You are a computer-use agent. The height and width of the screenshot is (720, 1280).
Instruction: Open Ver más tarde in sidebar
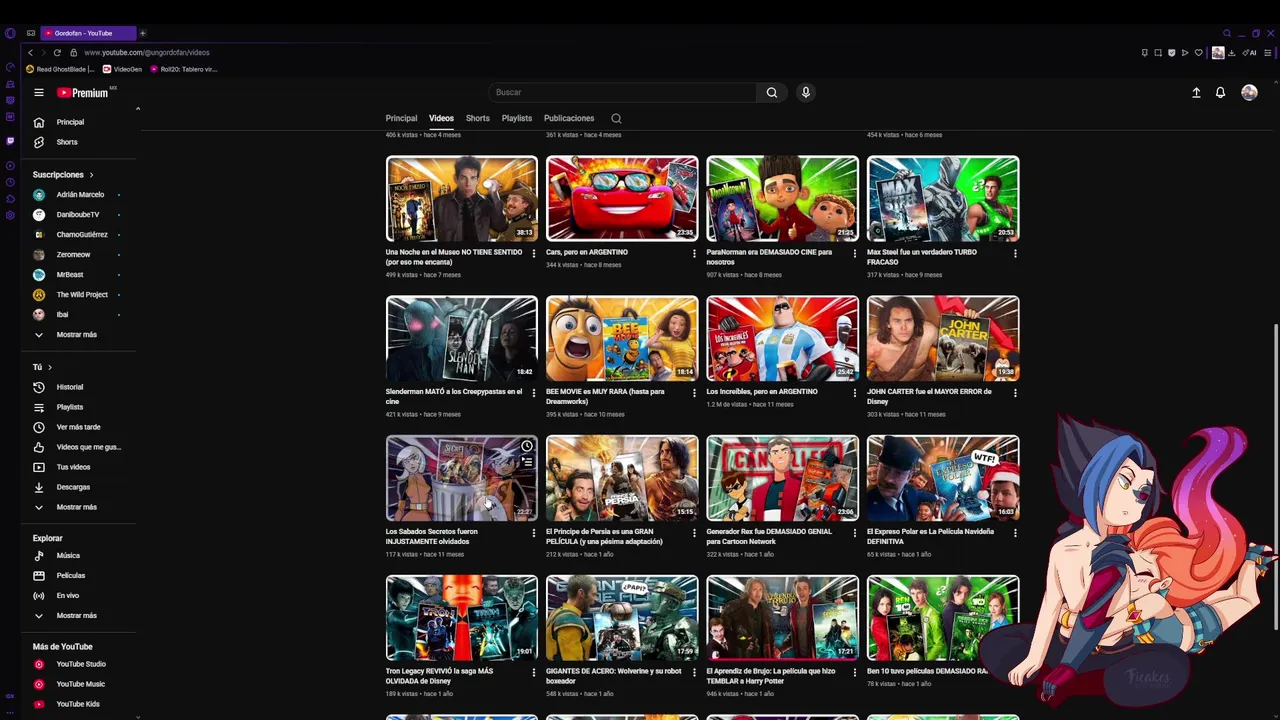78,427
